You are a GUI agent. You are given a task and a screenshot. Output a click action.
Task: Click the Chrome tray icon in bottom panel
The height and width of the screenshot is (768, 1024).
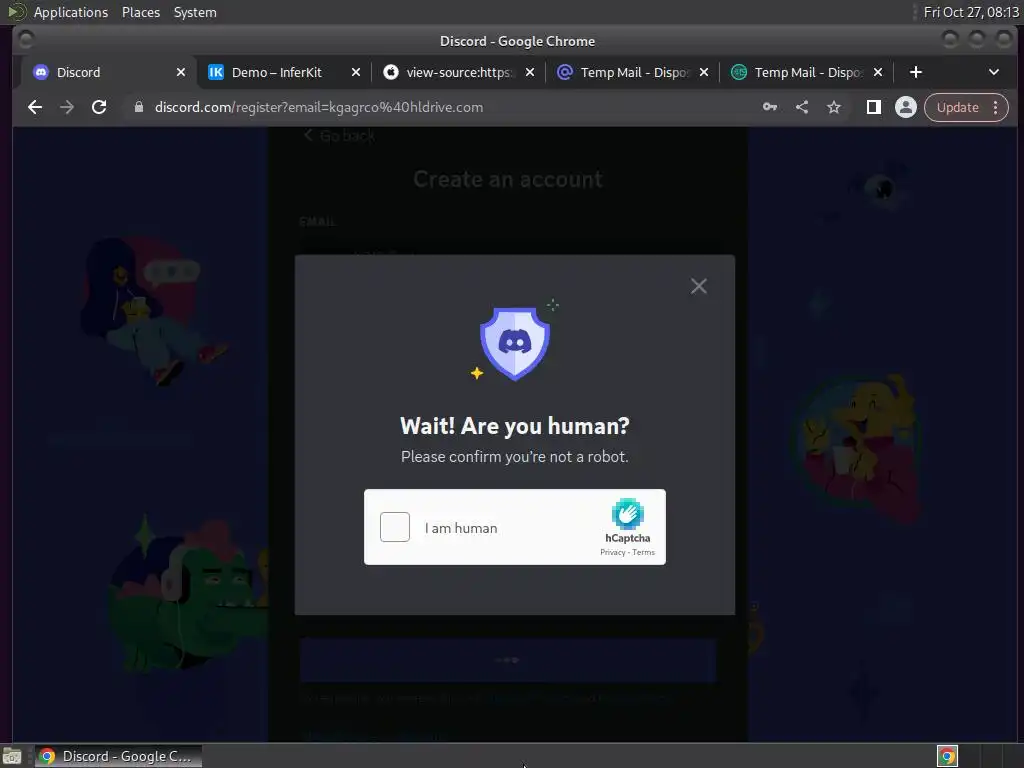pyautogui.click(x=947, y=756)
